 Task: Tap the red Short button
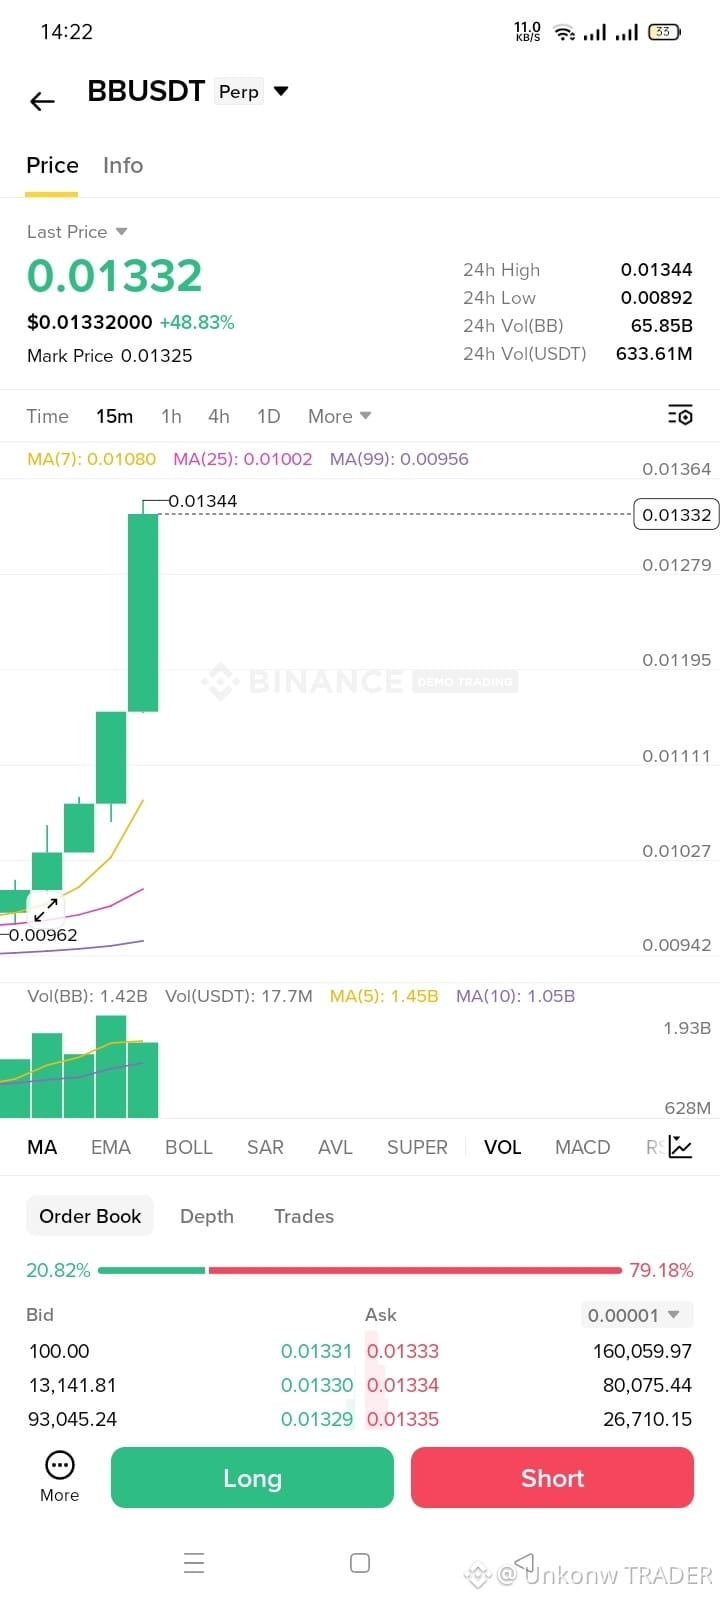pyautogui.click(x=552, y=1477)
